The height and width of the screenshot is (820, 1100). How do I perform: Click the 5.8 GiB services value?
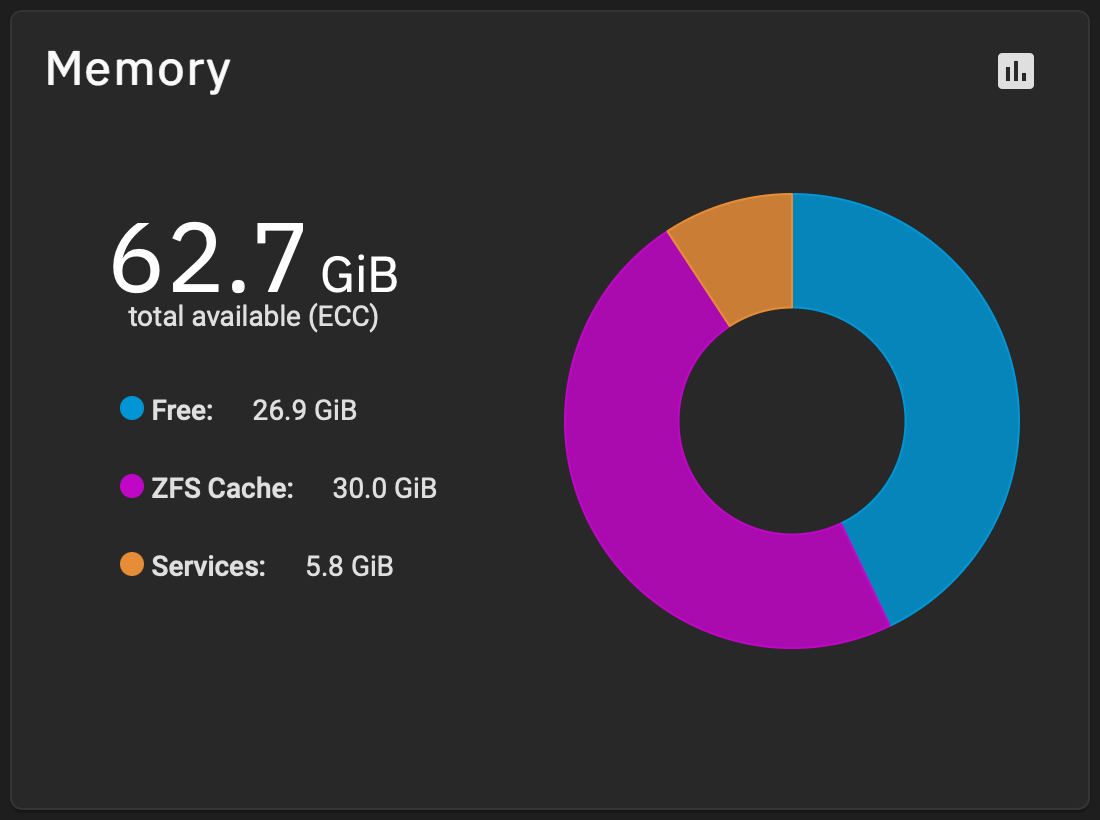click(350, 566)
